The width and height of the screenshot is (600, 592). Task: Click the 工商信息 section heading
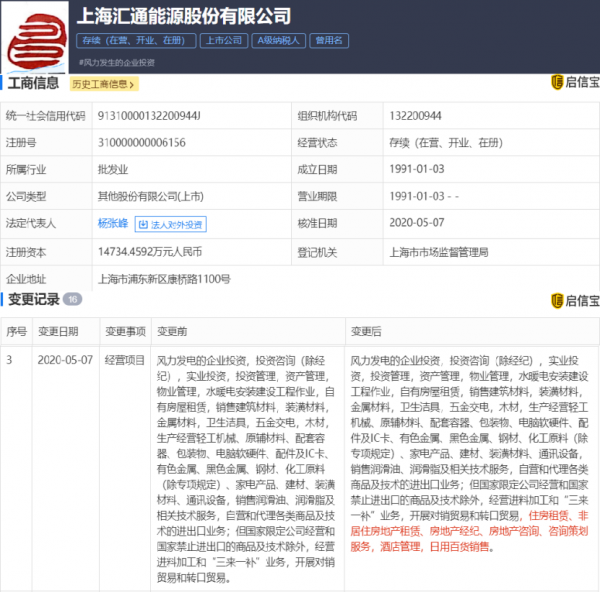(x=33, y=83)
